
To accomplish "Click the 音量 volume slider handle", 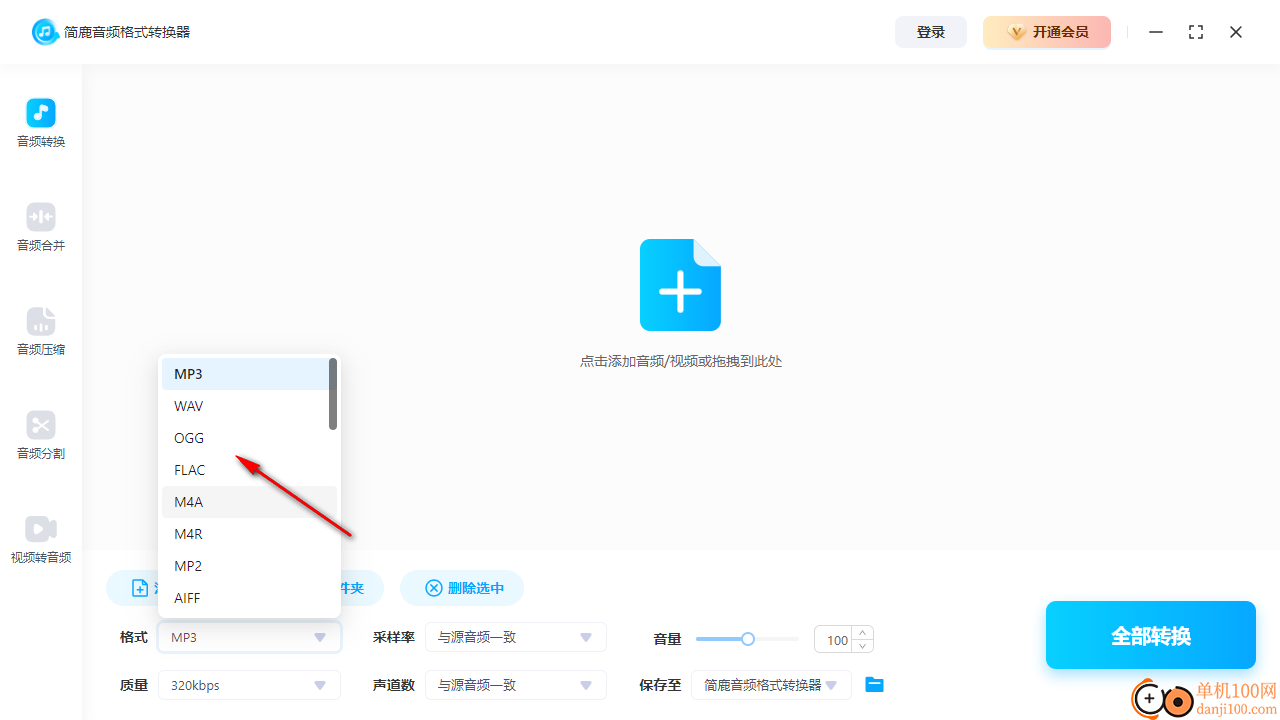I will click(x=747, y=639).
